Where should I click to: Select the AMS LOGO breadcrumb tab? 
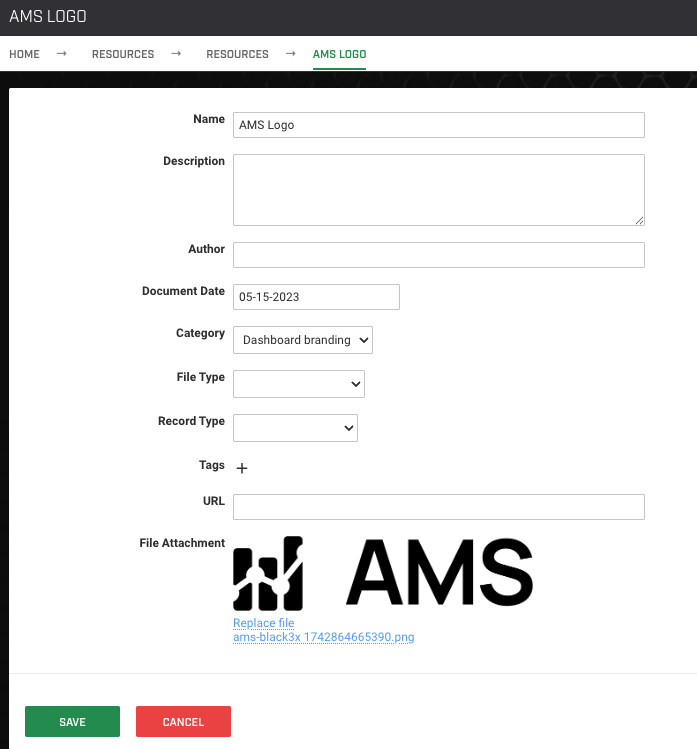(x=340, y=54)
